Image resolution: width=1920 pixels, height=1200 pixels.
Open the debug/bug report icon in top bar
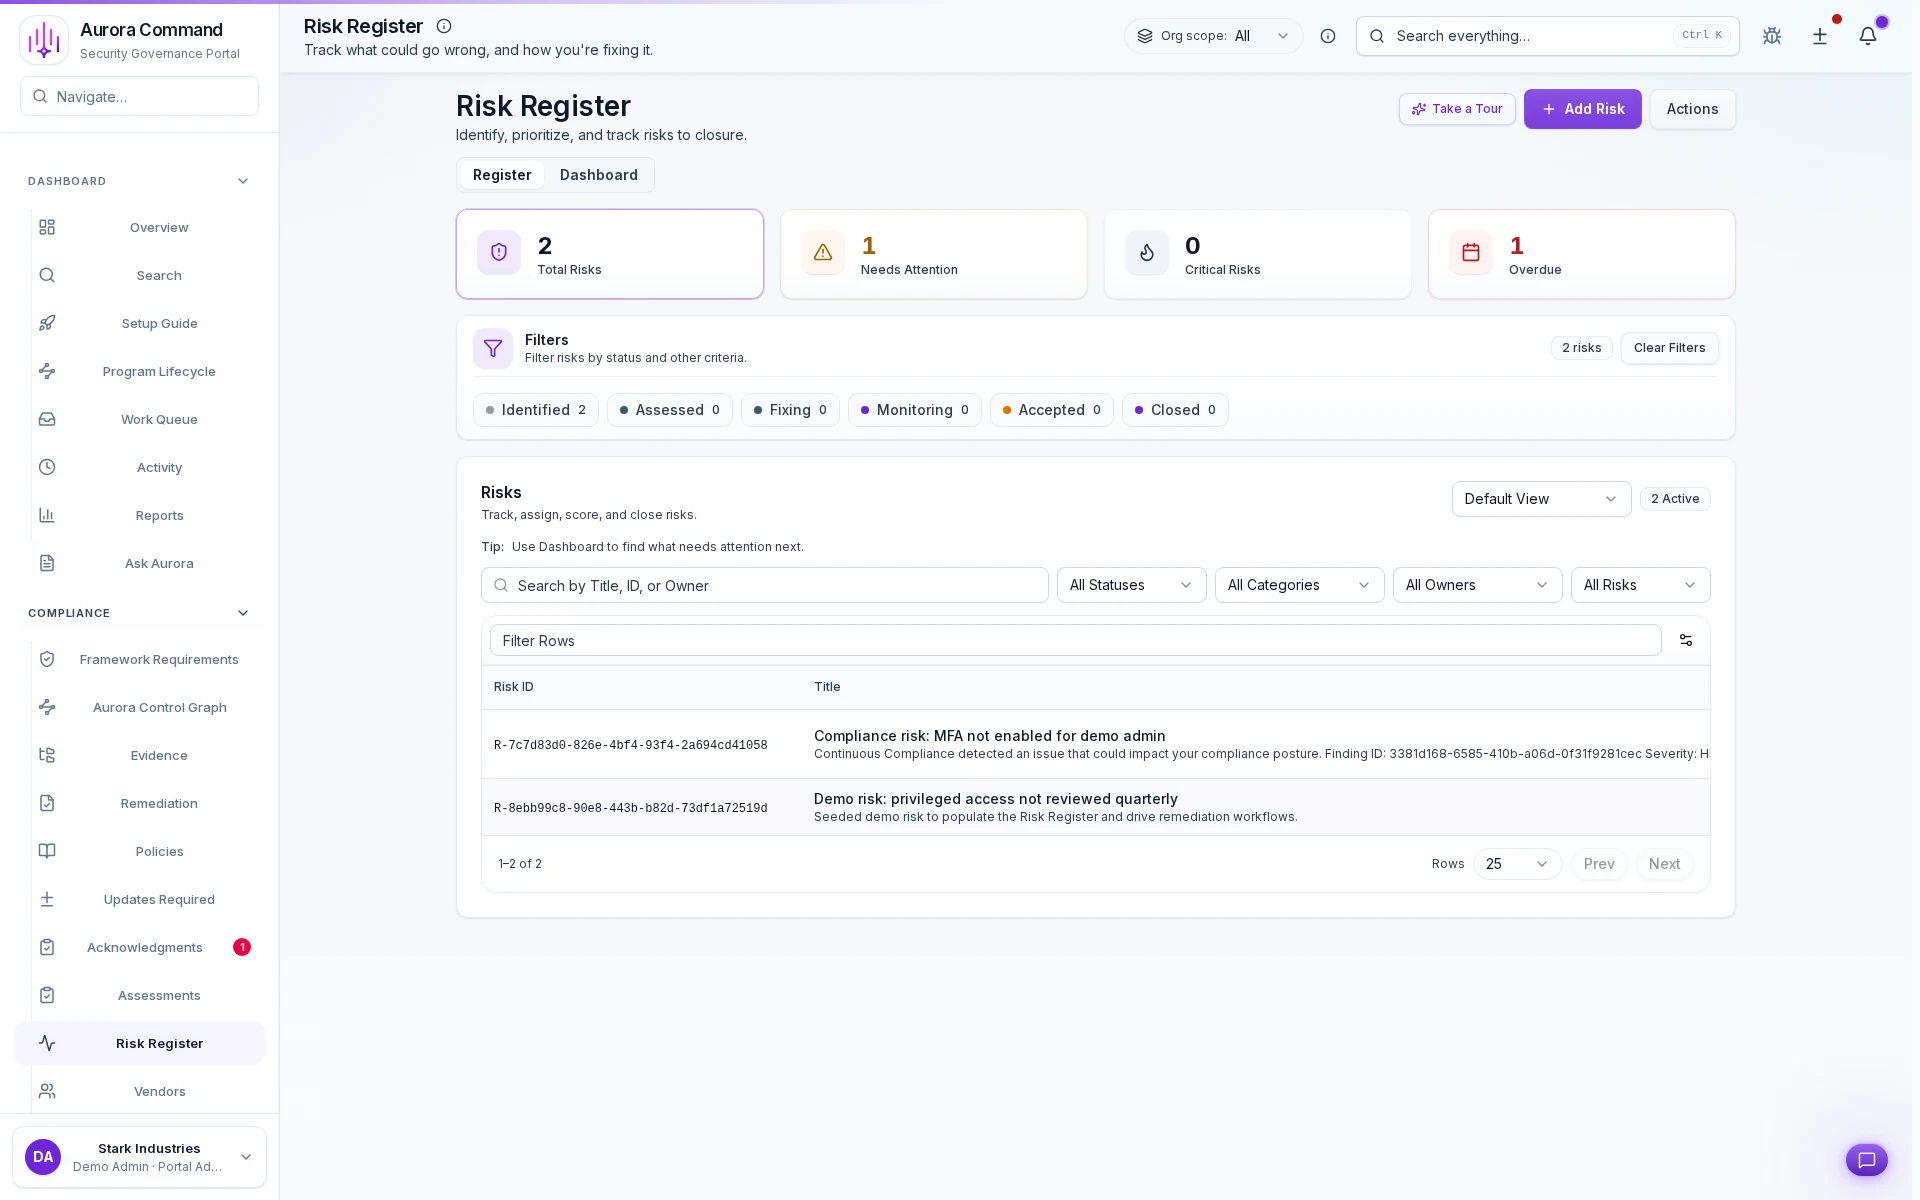1771,36
